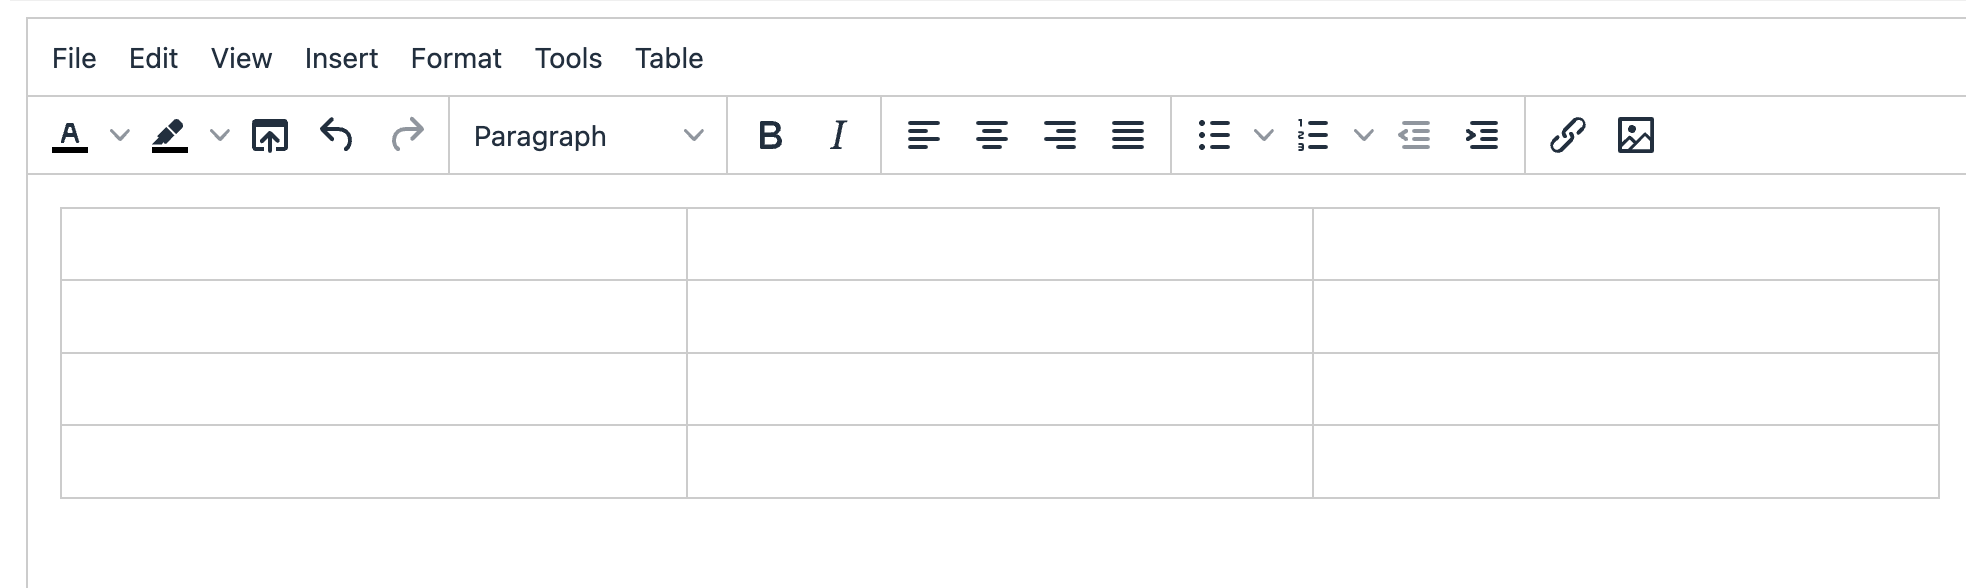The image size is (1966, 588).
Task: Open the Paragraph format dropdown
Action: pos(588,135)
